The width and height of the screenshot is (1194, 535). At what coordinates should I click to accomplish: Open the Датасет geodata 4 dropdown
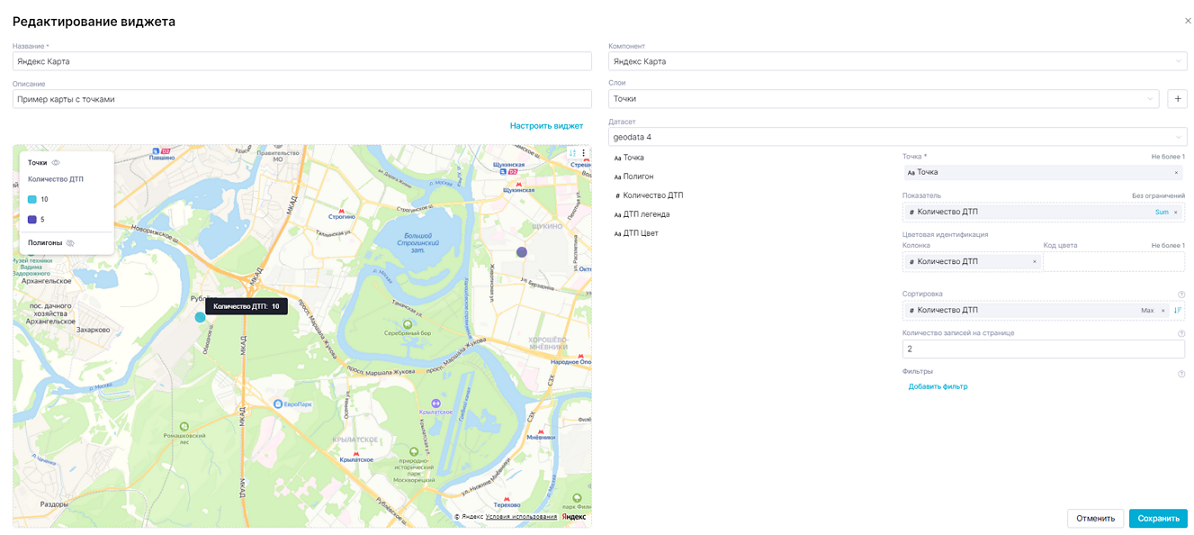[897, 137]
